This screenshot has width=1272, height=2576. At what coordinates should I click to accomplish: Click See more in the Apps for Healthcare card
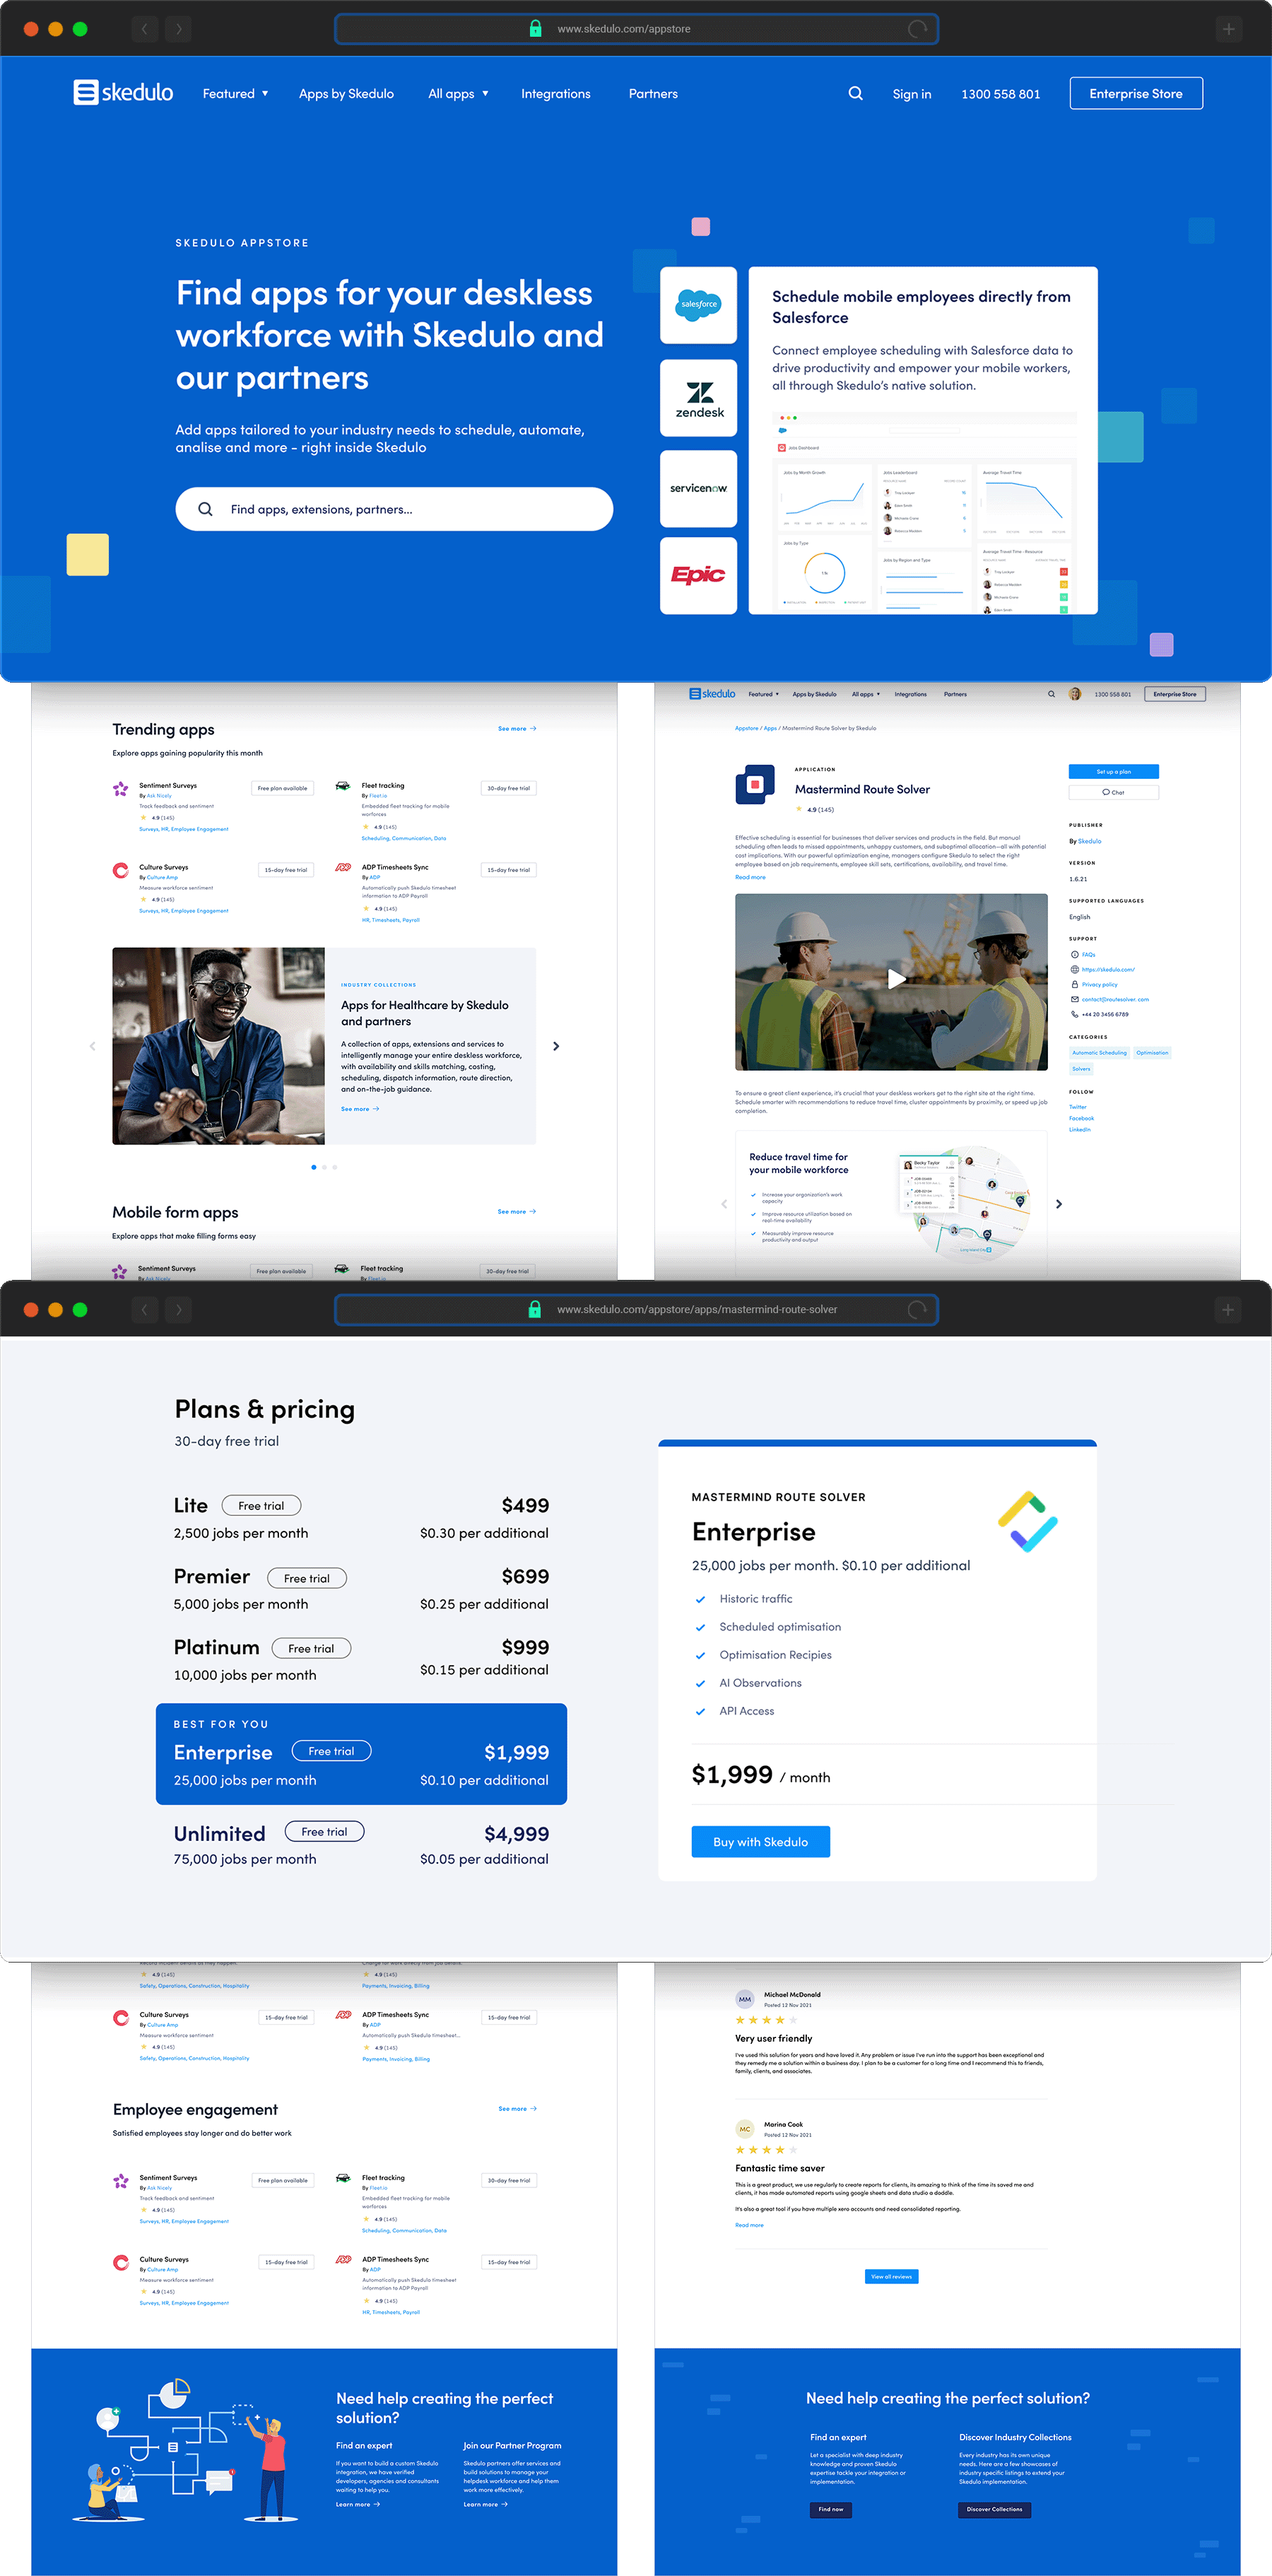pos(359,1109)
